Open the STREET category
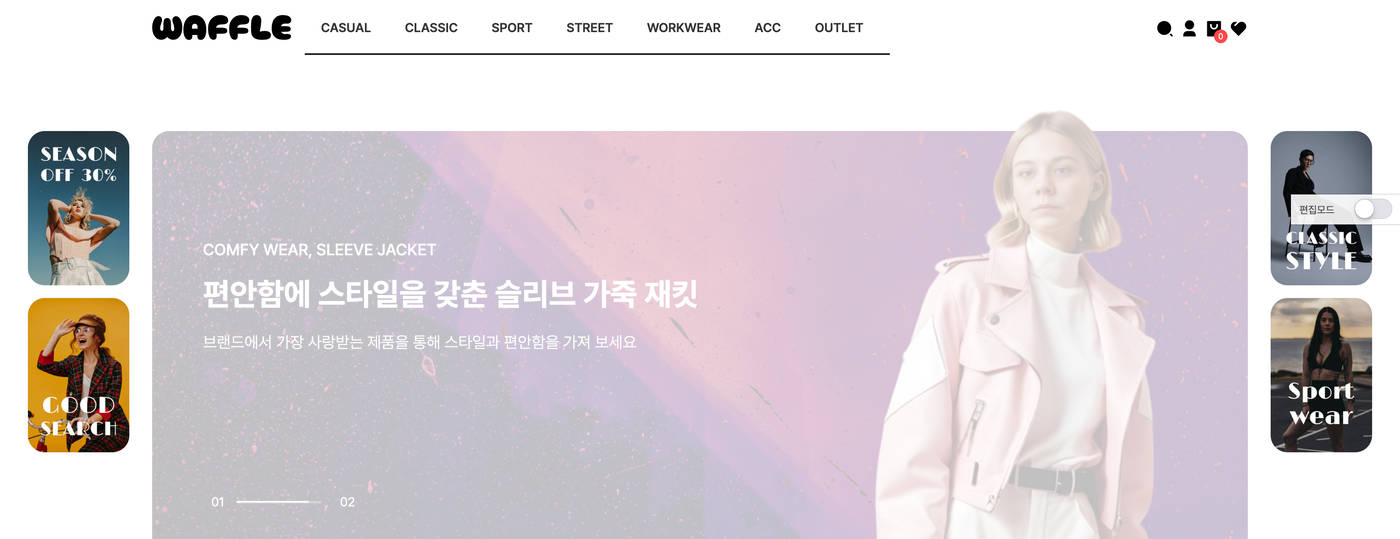 click(589, 28)
